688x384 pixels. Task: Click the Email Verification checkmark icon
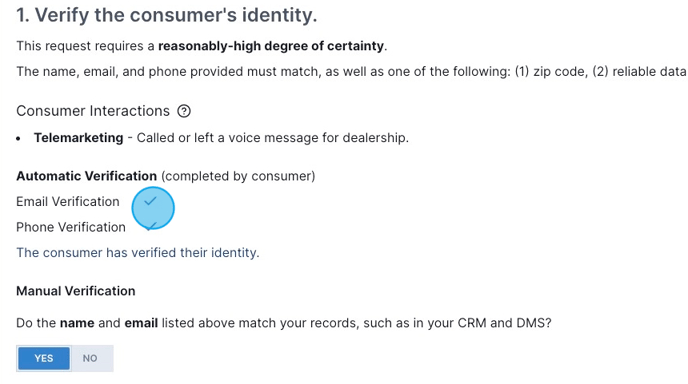pyautogui.click(x=150, y=201)
